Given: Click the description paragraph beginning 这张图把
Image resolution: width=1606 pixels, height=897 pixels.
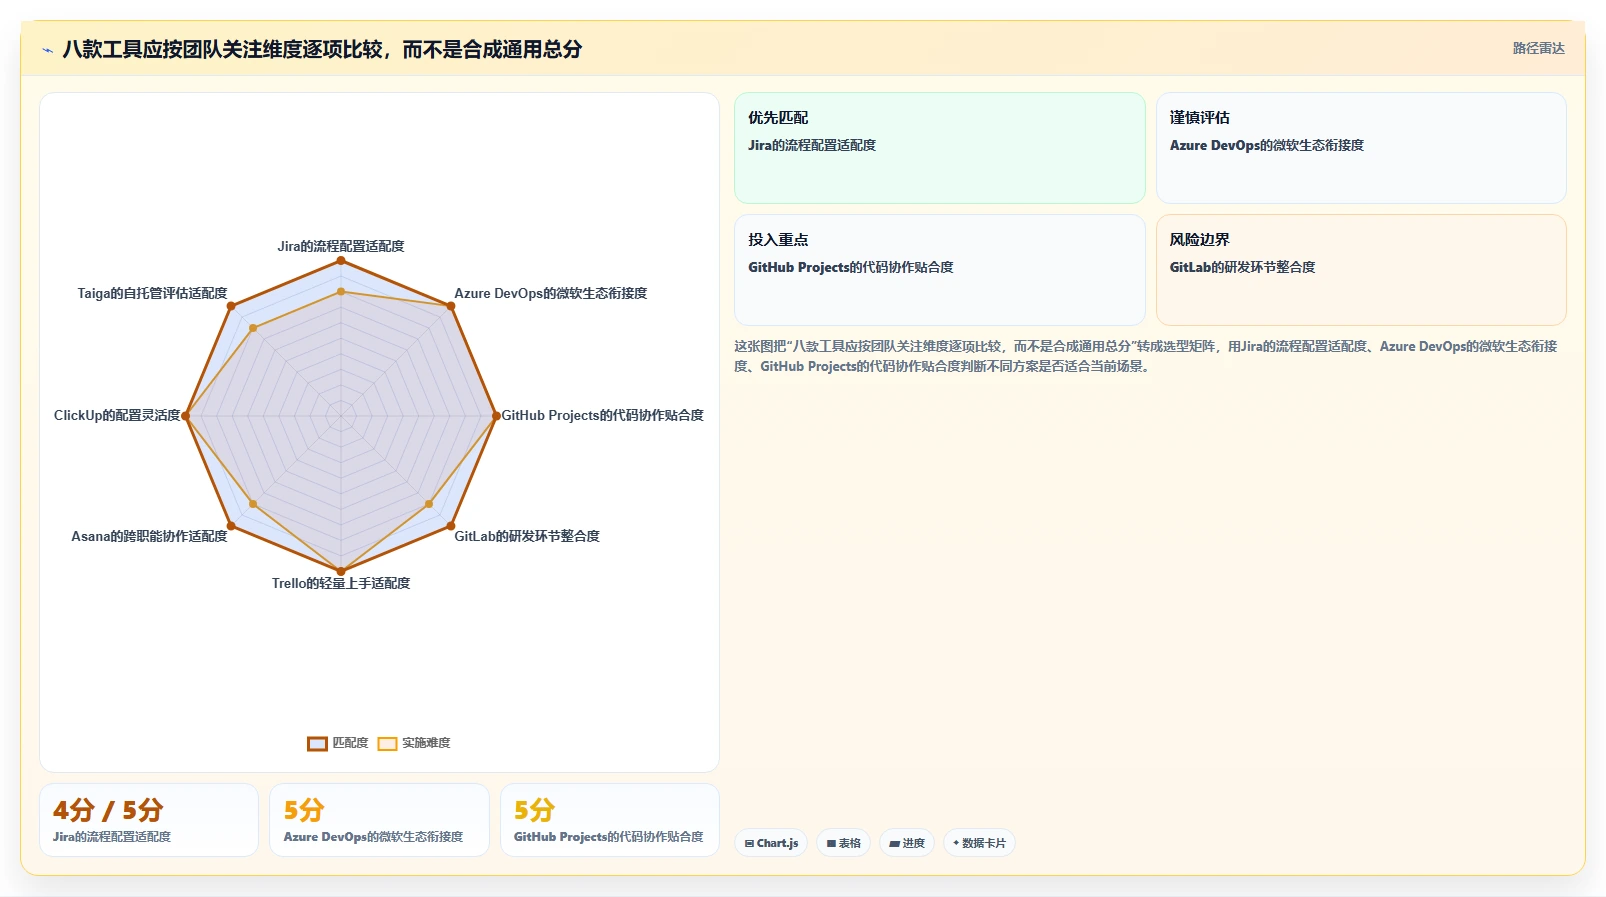Looking at the screenshot, I should tap(1146, 356).
